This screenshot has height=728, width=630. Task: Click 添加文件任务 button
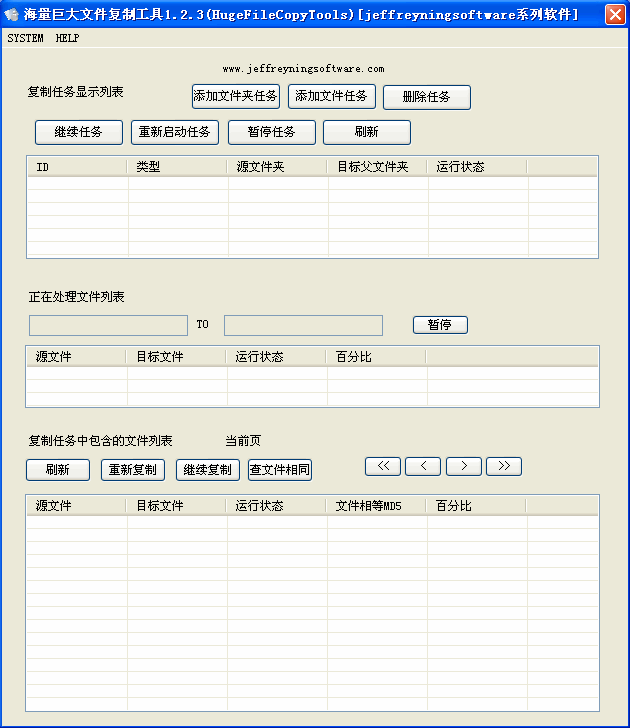click(x=332, y=96)
